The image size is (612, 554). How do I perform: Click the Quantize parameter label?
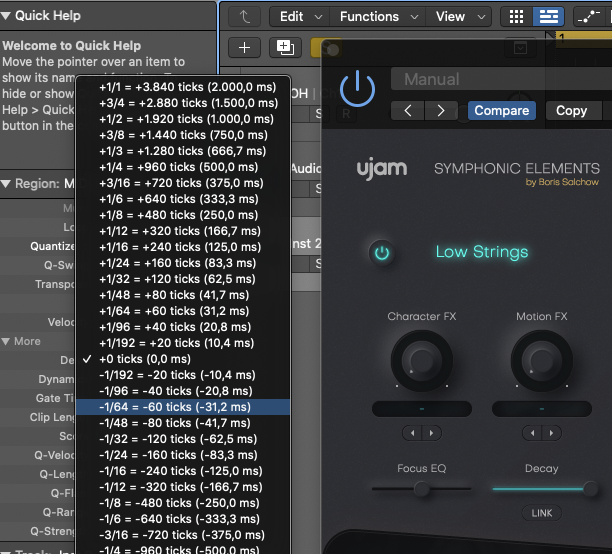click(52, 246)
